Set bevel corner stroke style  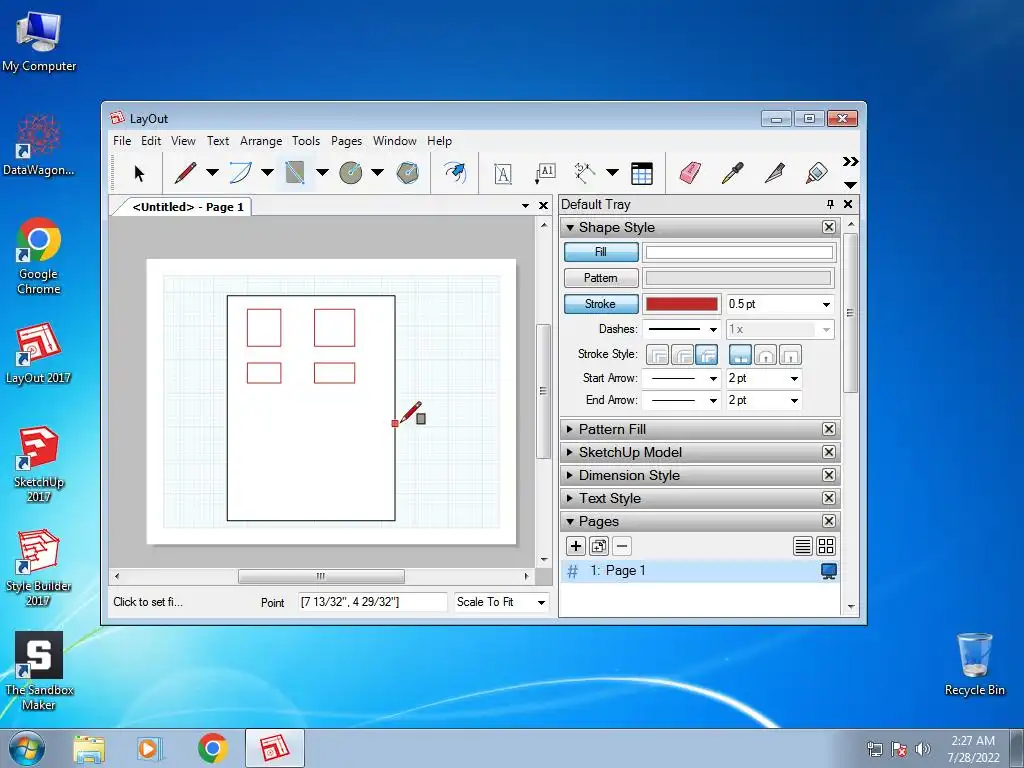(707, 355)
